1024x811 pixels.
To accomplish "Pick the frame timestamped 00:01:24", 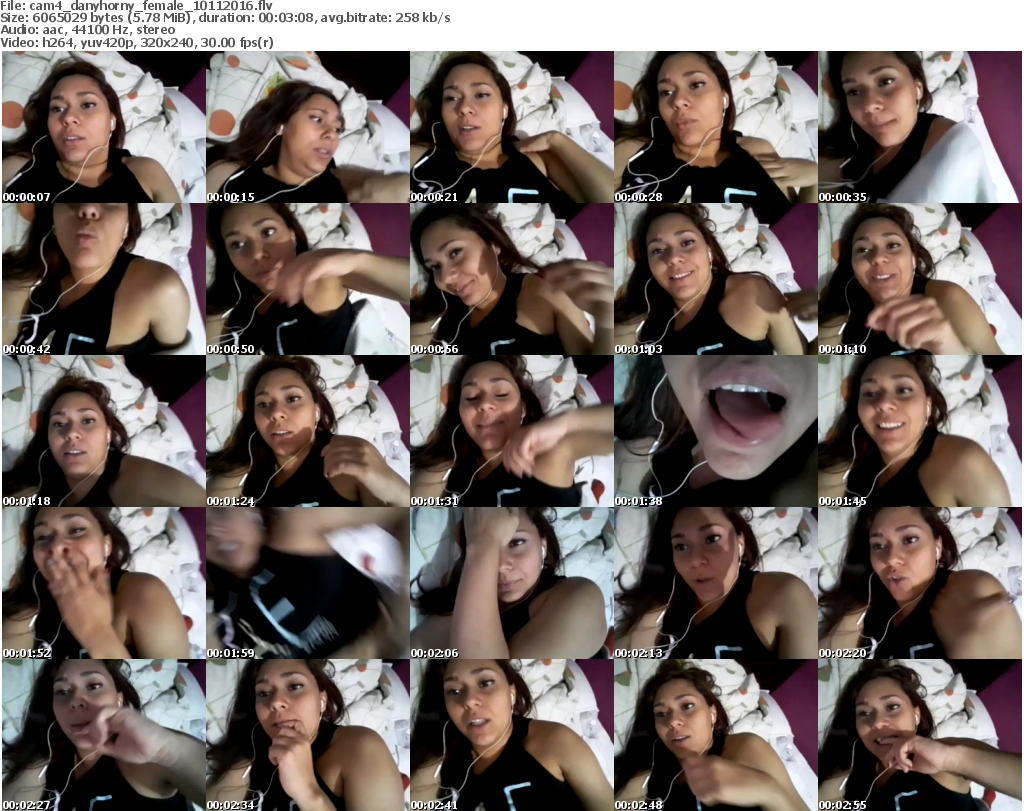I will coord(308,431).
